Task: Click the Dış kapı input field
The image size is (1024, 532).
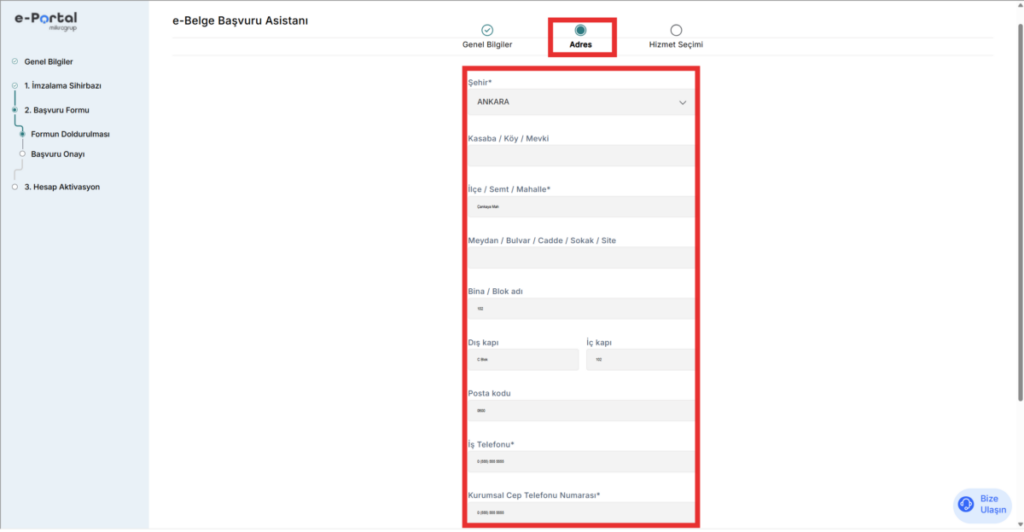Action: pos(523,359)
